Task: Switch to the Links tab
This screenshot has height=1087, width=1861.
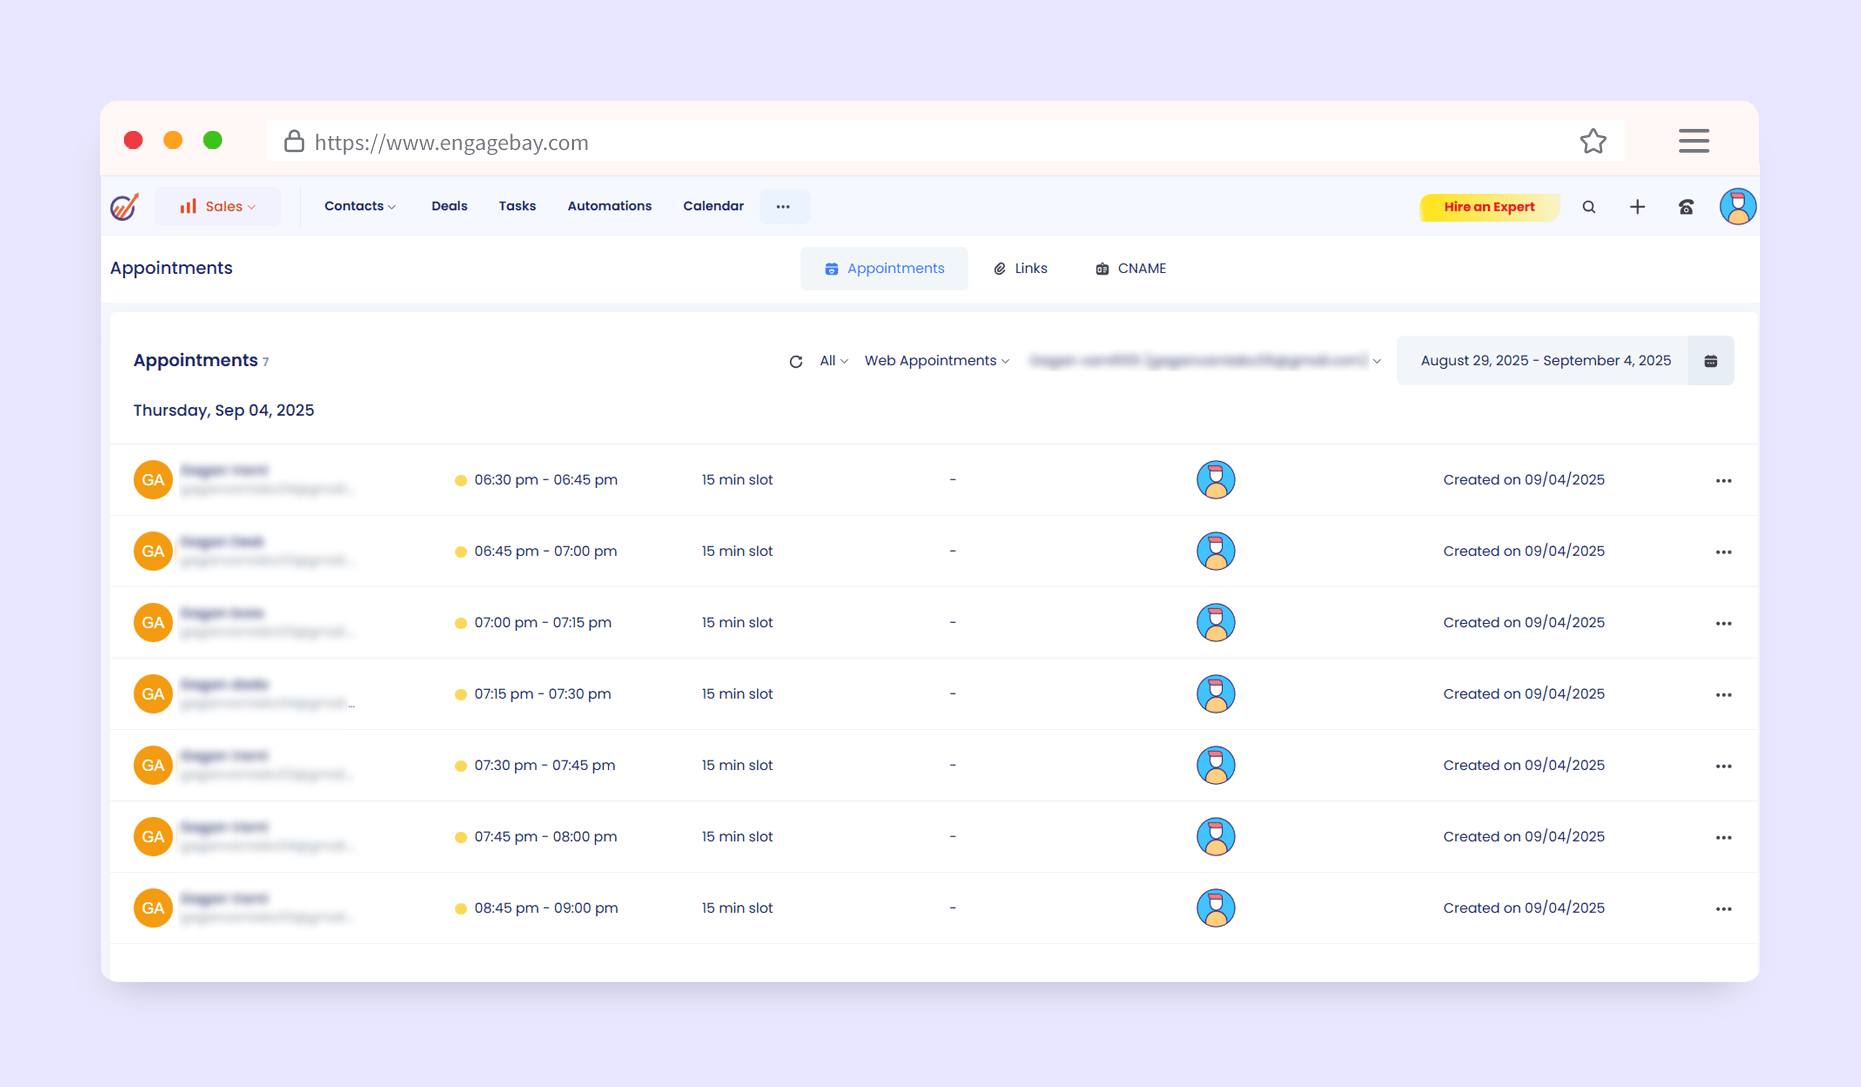Action: [x=1020, y=269]
